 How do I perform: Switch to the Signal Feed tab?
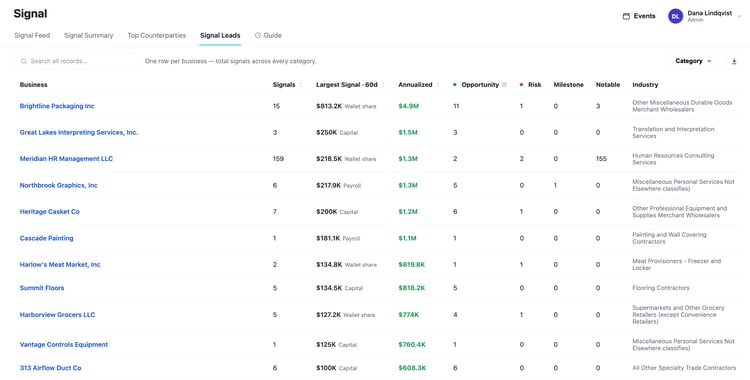32,35
